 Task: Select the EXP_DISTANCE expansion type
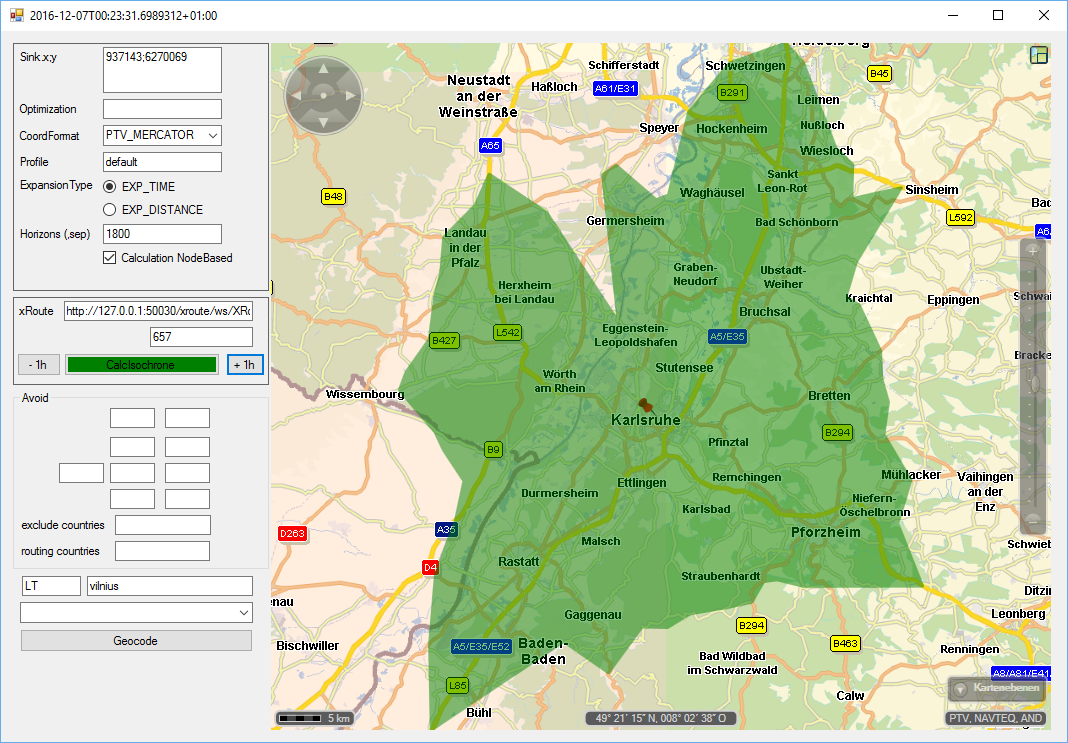[110, 210]
